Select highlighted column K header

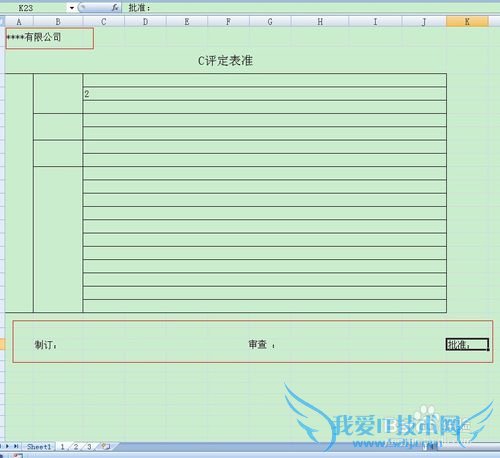467,22
